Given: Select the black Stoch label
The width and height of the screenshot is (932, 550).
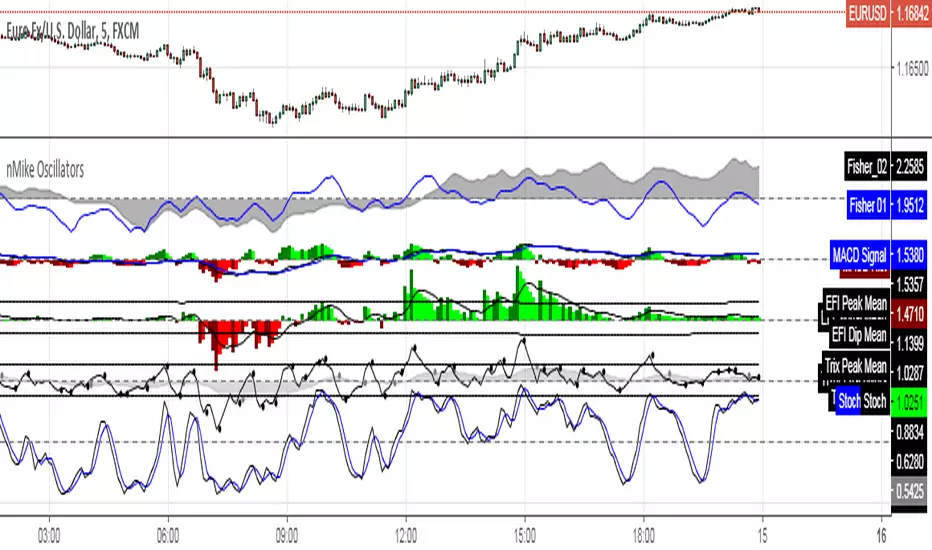Looking at the screenshot, I should [x=875, y=401].
